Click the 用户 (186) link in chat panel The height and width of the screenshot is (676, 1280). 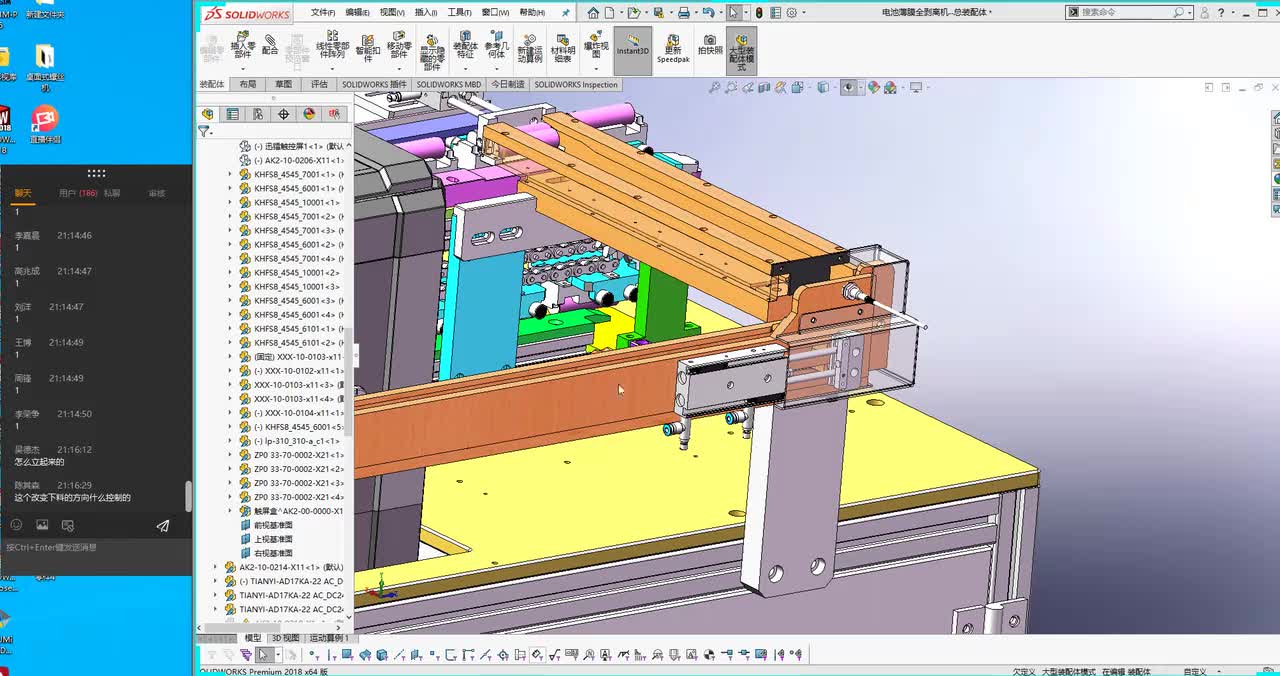(77, 193)
